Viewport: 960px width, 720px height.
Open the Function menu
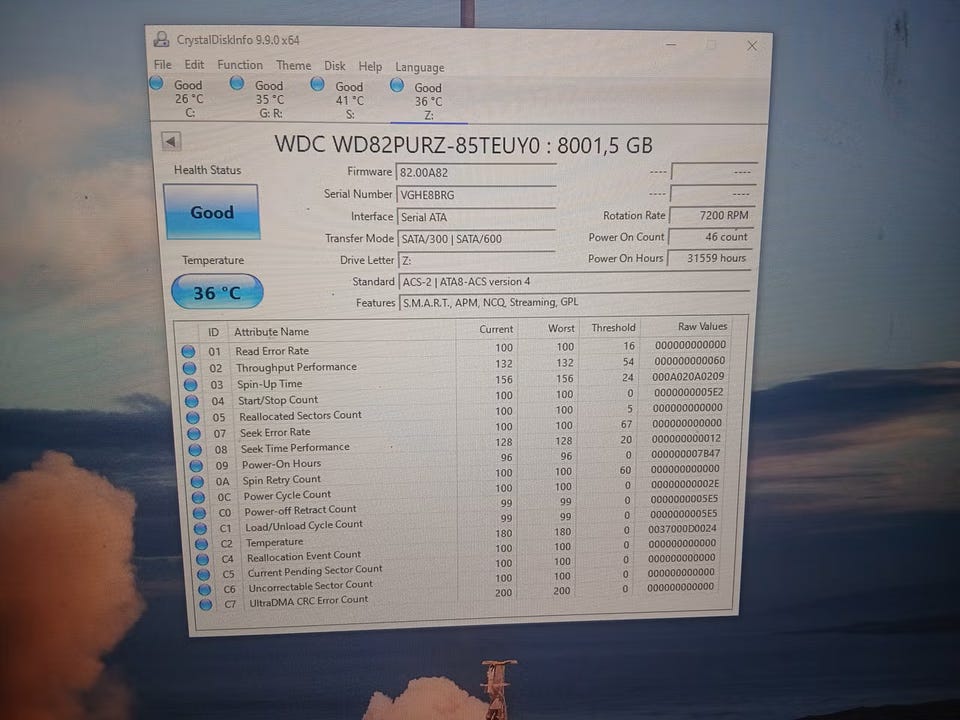tap(239, 65)
